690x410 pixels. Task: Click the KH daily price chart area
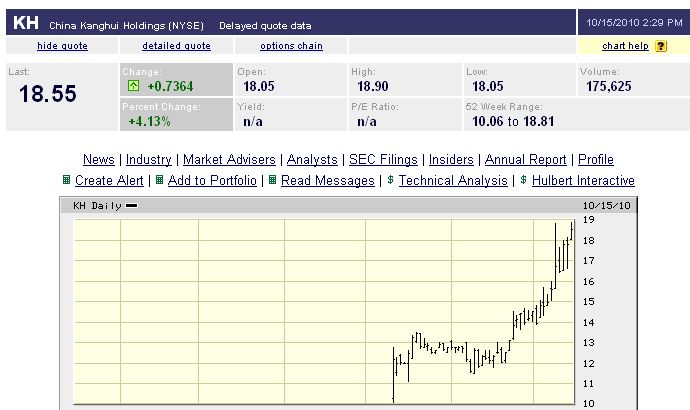324,311
